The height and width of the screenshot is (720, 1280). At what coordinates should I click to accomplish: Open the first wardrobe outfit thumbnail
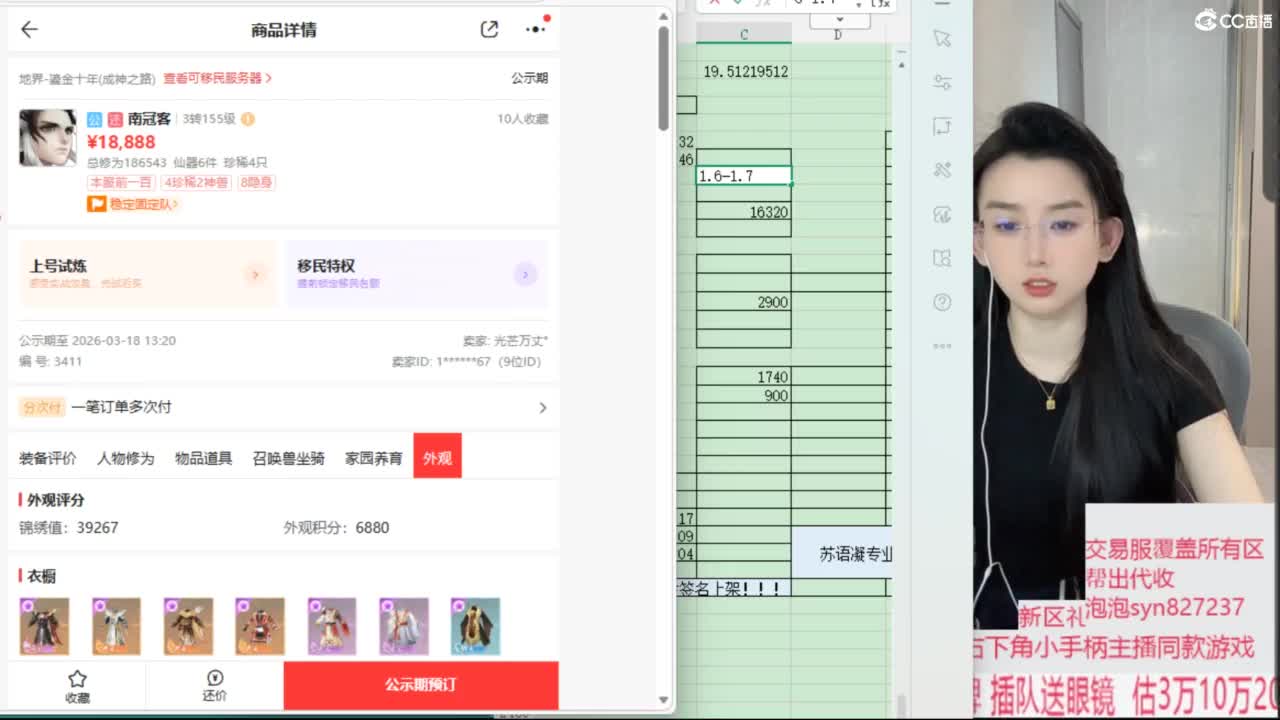click(44, 627)
